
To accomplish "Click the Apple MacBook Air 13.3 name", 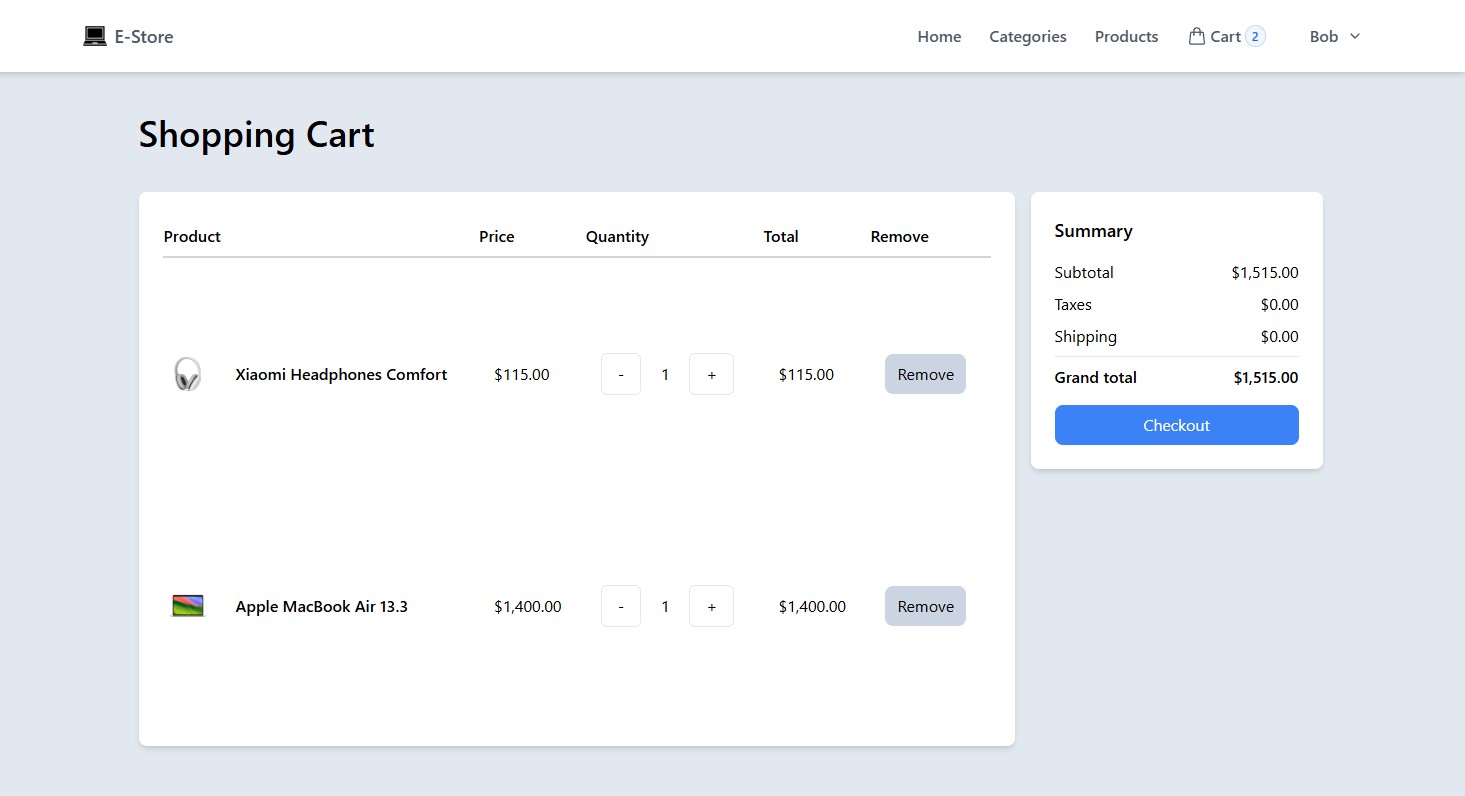I will (321, 606).
